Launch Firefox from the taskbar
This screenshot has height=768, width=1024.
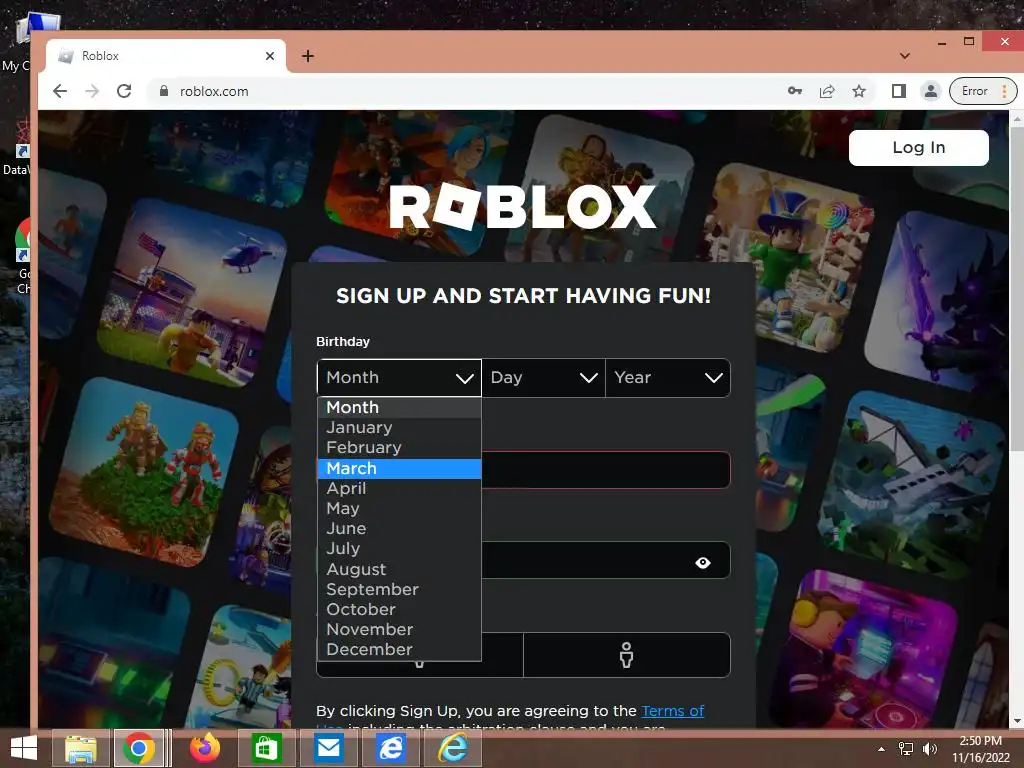tap(205, 748)
